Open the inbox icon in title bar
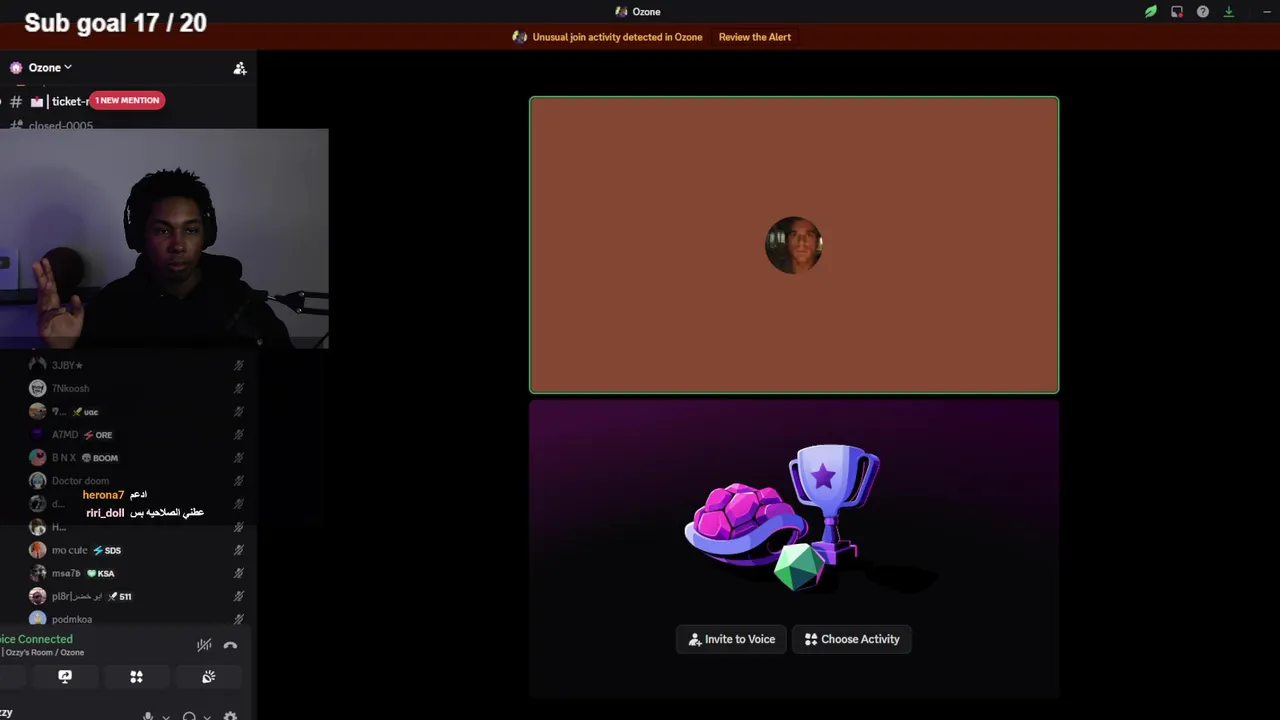The height and width of the screenshot is (720, 1280). [x=1177, y=12]
